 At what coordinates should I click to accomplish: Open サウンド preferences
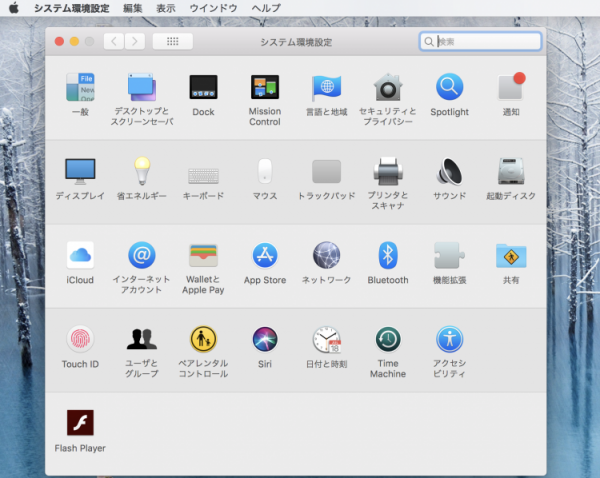[x=450, y=171]
